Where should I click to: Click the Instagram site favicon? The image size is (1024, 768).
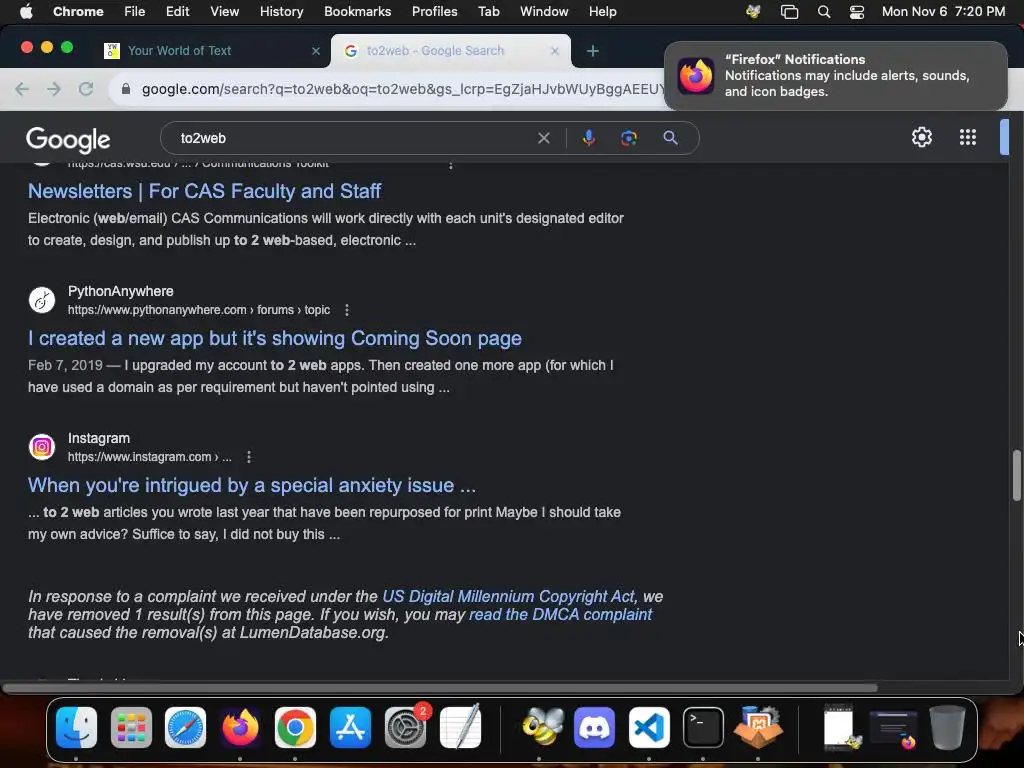pyautogui.click(x=42, y=447)
